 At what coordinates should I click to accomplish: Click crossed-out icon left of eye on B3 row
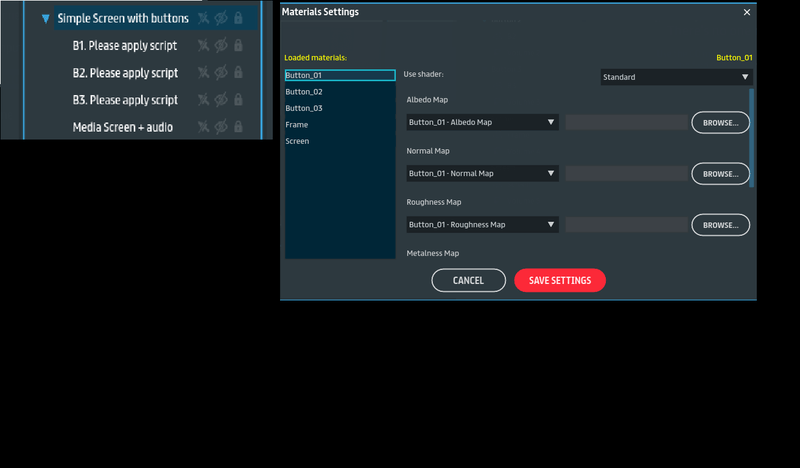pyautogui.click(x=204, y=100)
